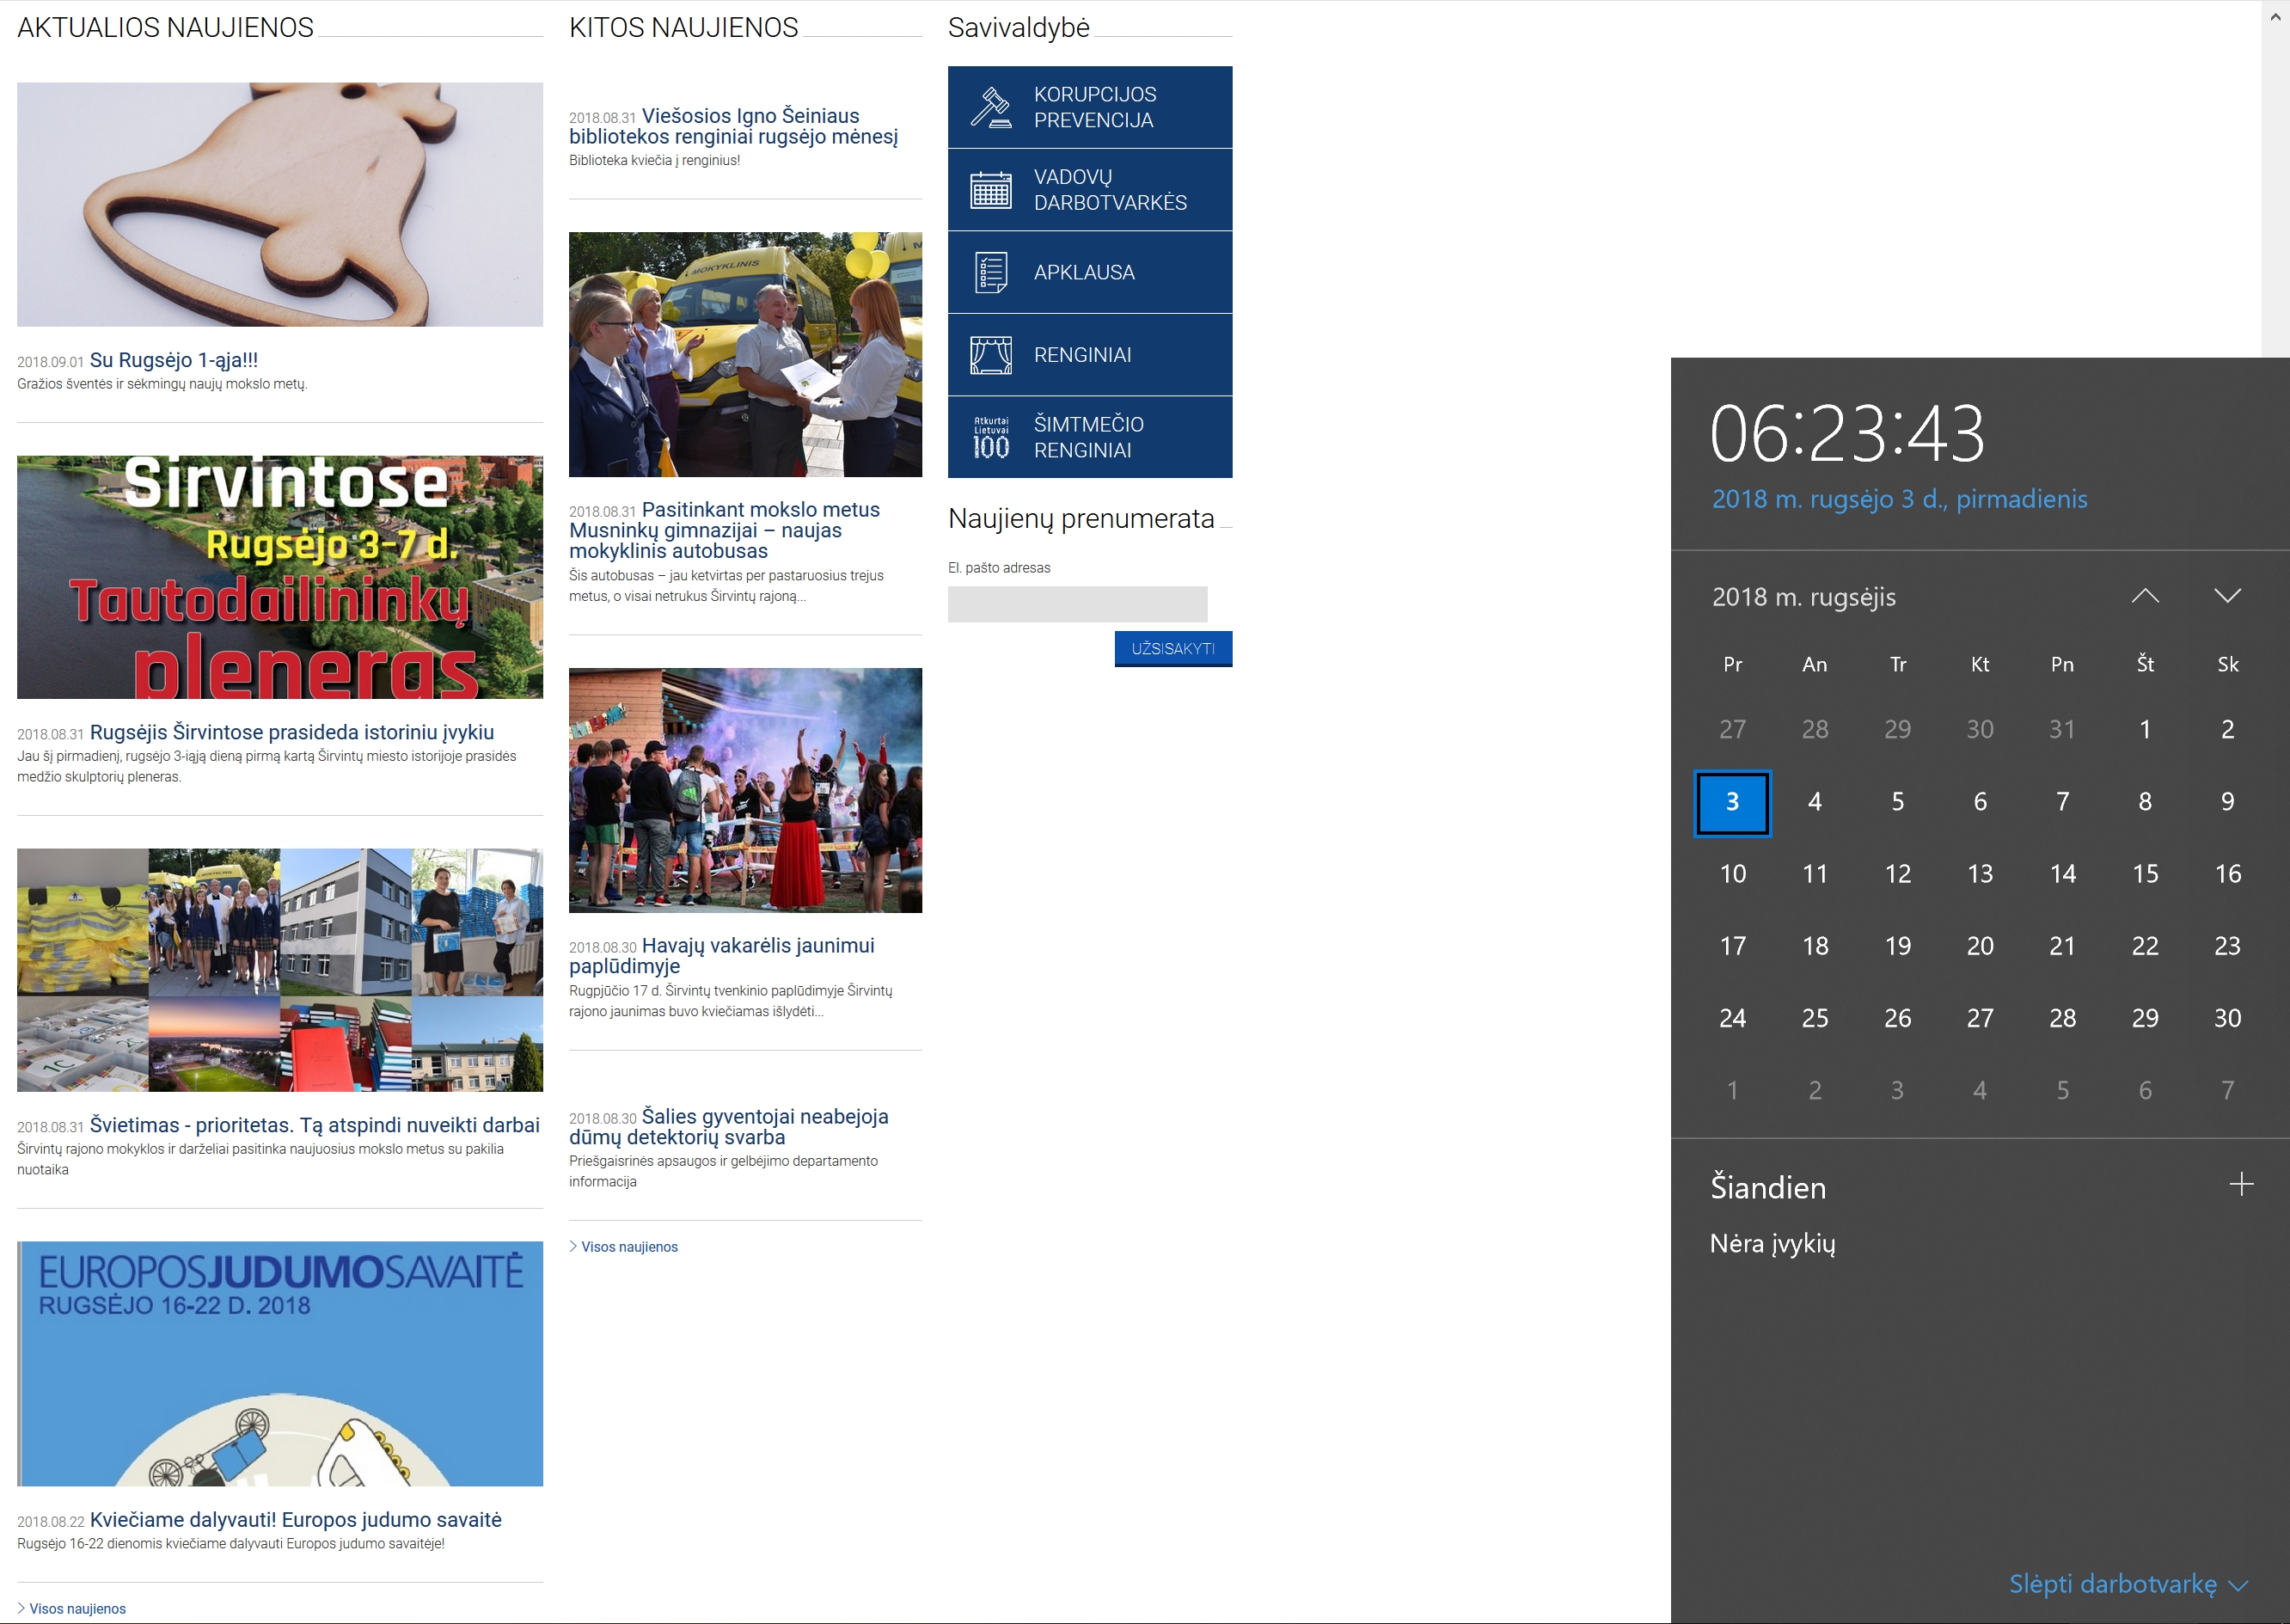2290x1624 pixels.
Task: Open article Rugsėjis Širvintose prasideda istoriniu įvykiu
Action: [292, 732]
